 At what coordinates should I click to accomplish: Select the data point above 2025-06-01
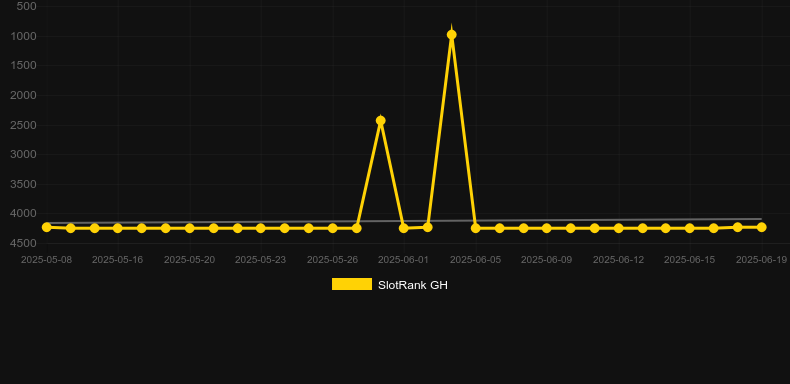tap(404, 228)
